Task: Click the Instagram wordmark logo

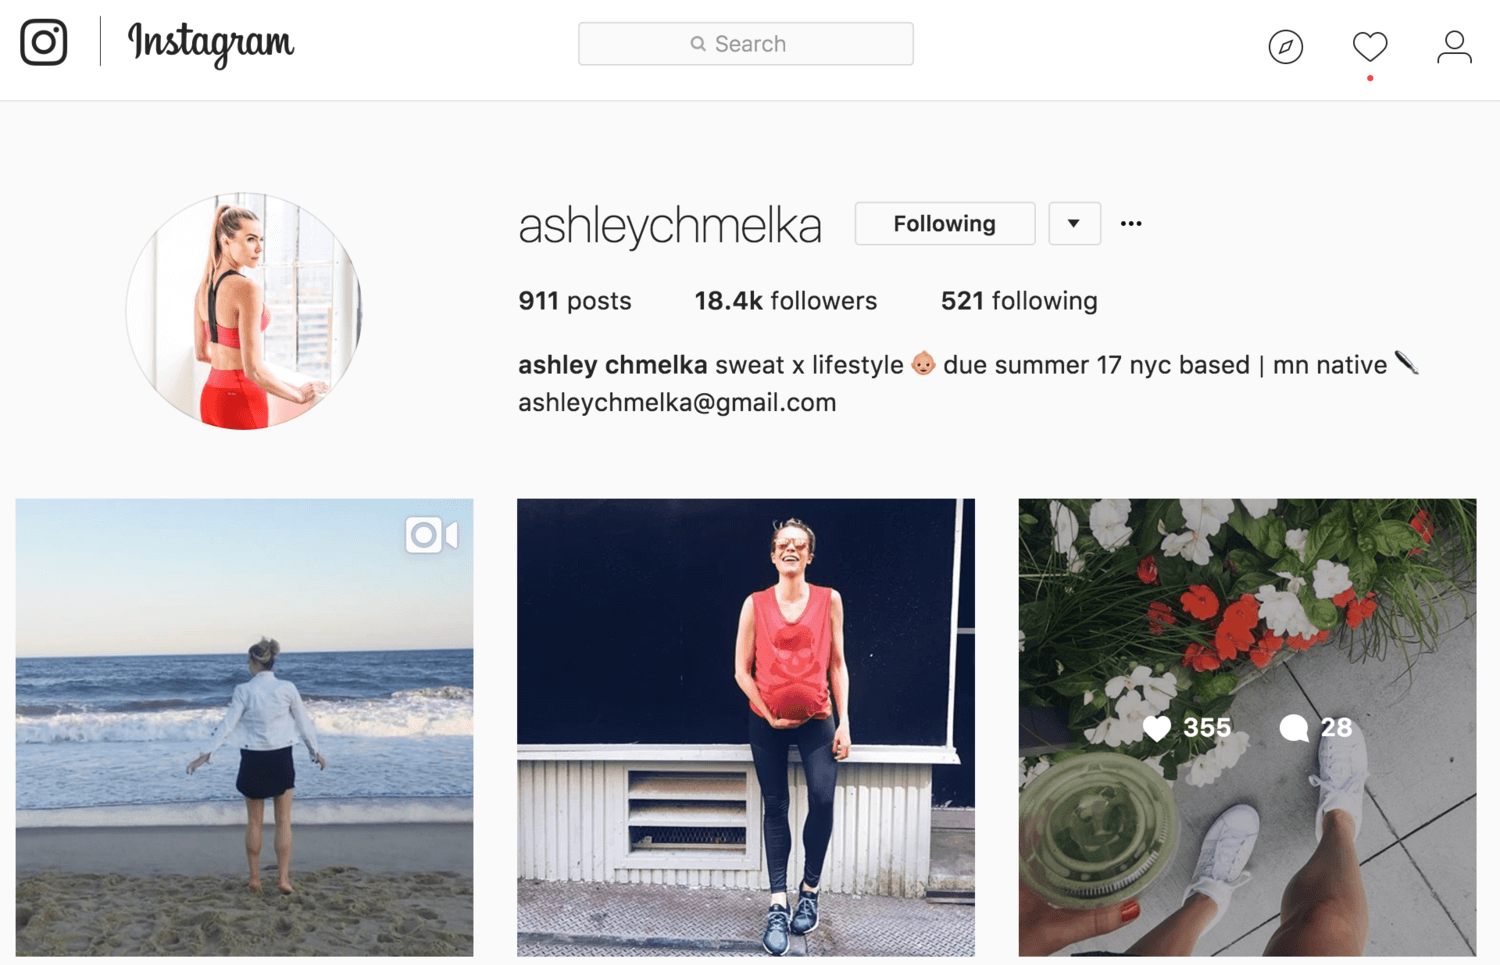Action: coord(211,43)
